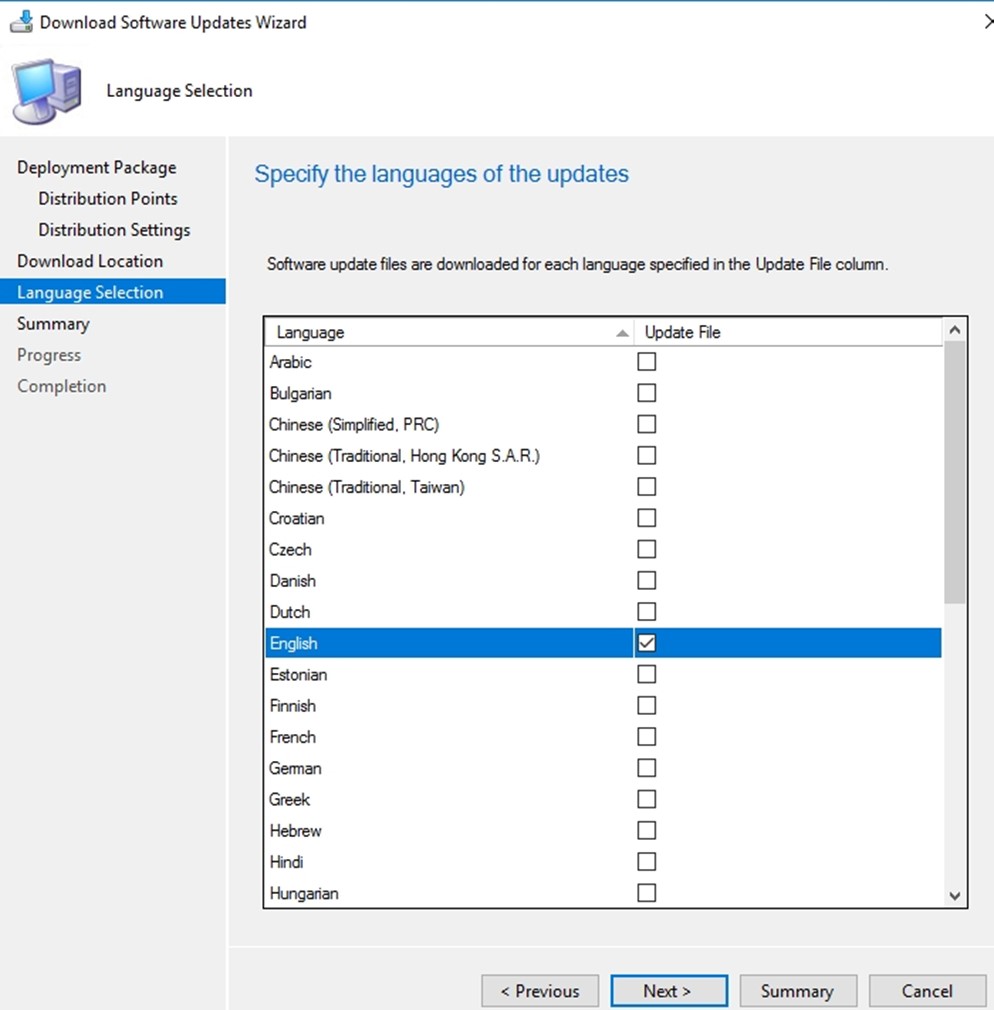The width and height of the screenshot is (994, 1010).
Task: Select the Estonian language row
Action: click(603, 674)
